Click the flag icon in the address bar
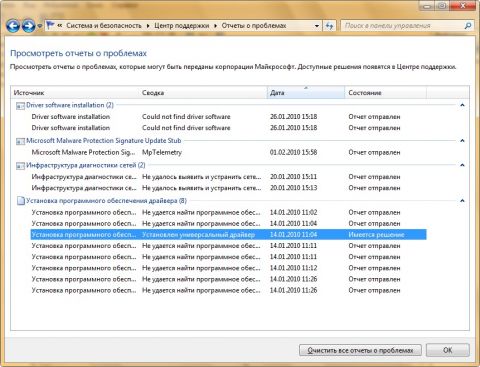This screenshot has width=480, height=367. tap(50, 25)
